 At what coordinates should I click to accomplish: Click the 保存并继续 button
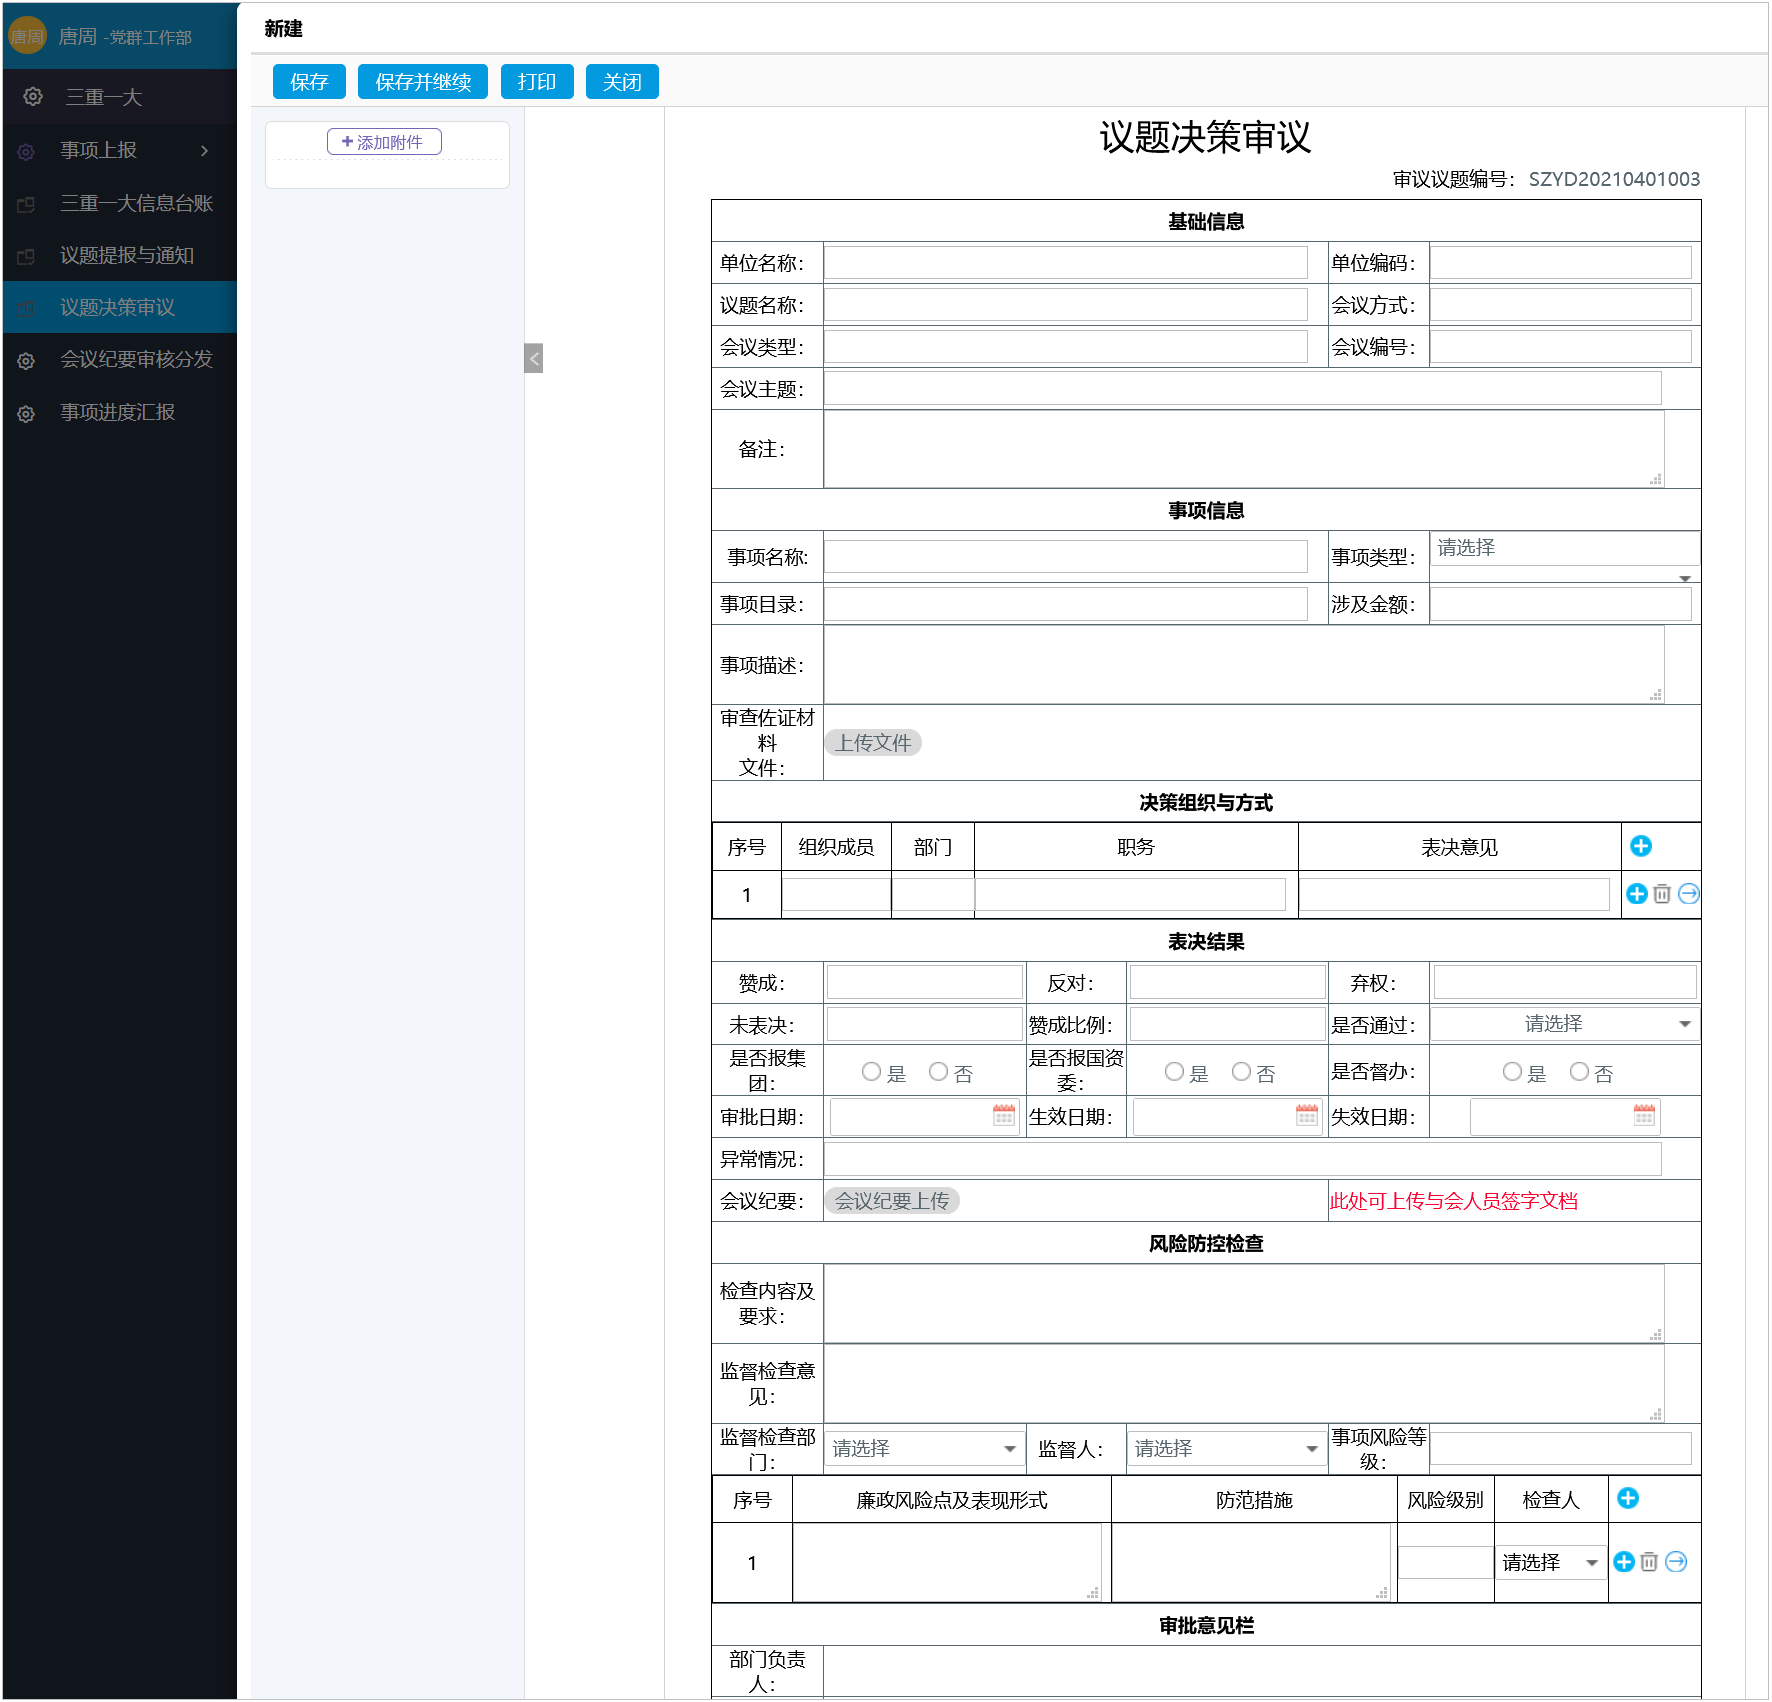(x=423, y=82)
